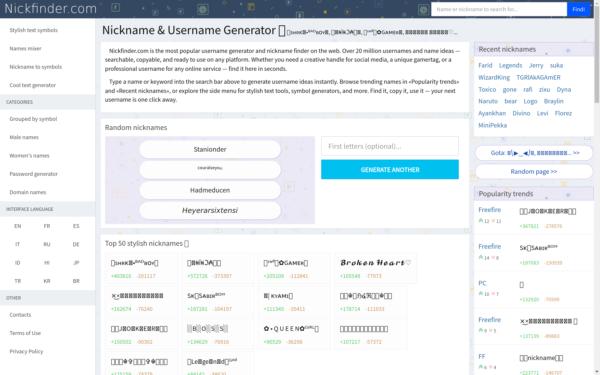Viewport: 600px width, 375px height.
Task: Open FF entry in Popularity trends
Action: 482,356
